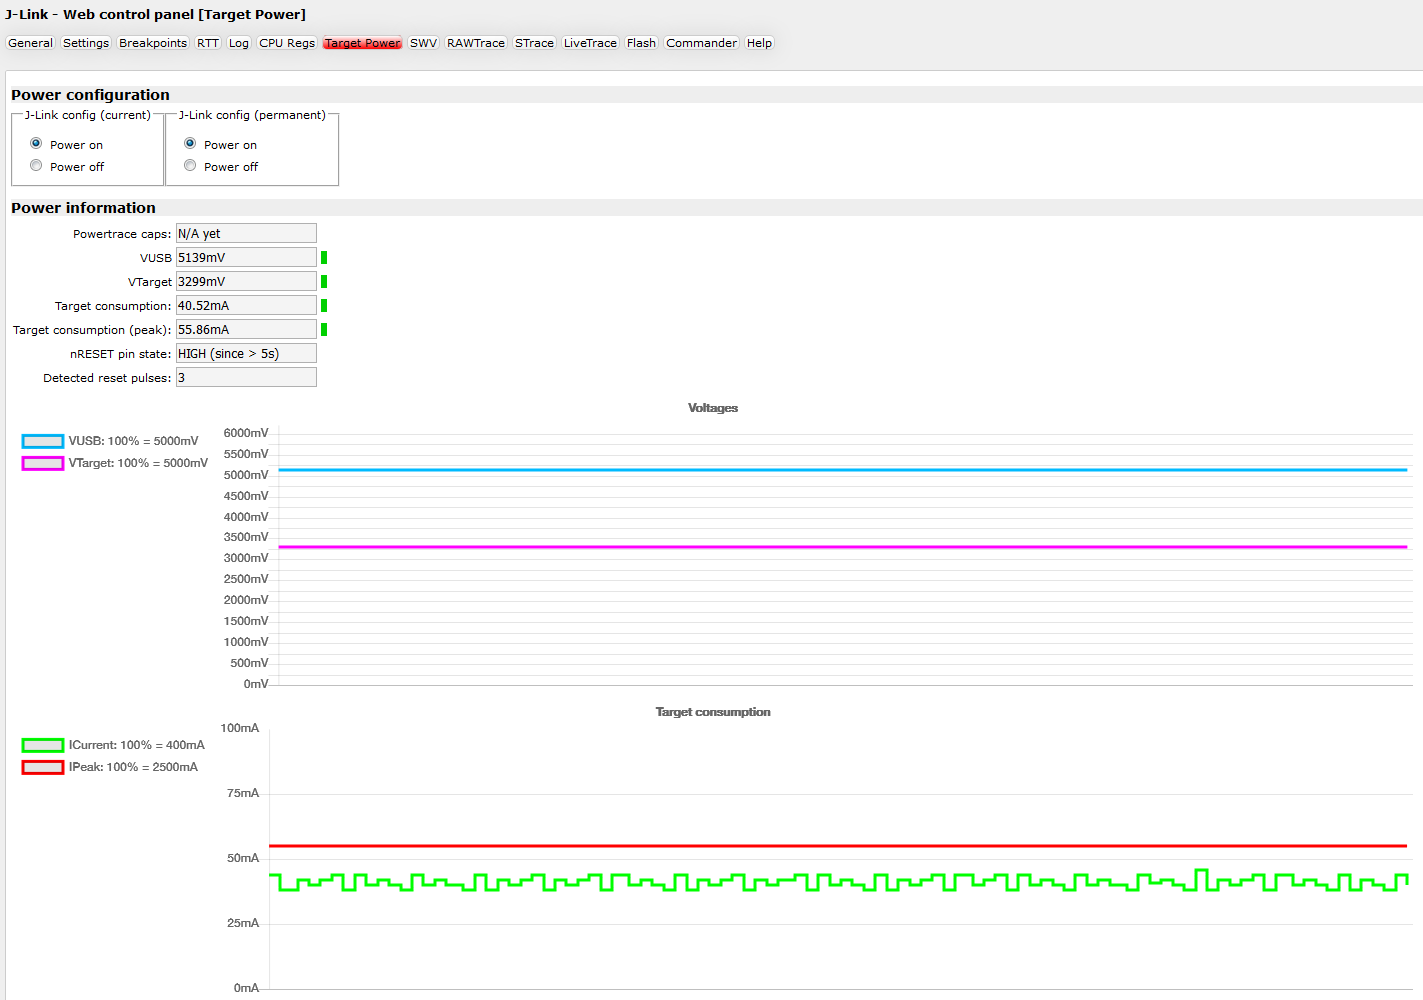The width and height of the screenshot is (1423, 1000).
Task: Click the Target consumption peak status indicator
Action: coord(324,330)
